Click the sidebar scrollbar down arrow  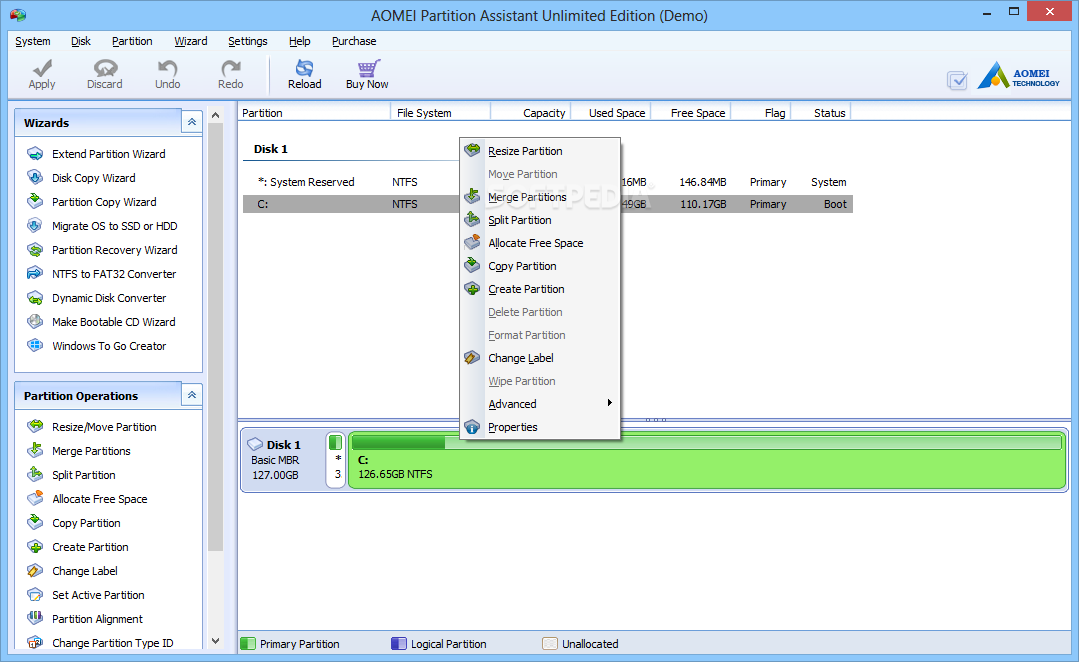(x=215, y=641)
